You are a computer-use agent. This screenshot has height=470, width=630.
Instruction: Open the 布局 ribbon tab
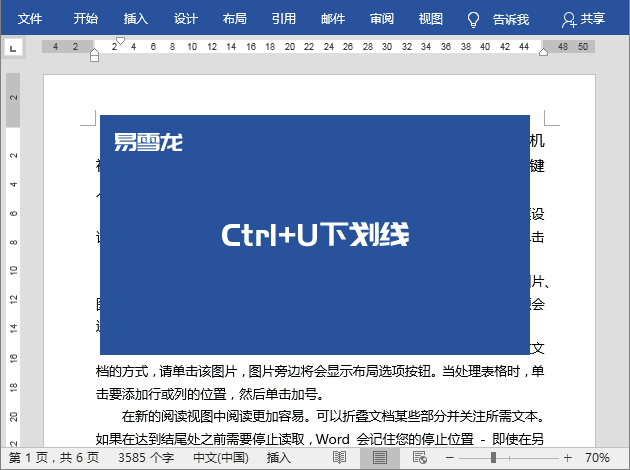[x=235, y=18]
